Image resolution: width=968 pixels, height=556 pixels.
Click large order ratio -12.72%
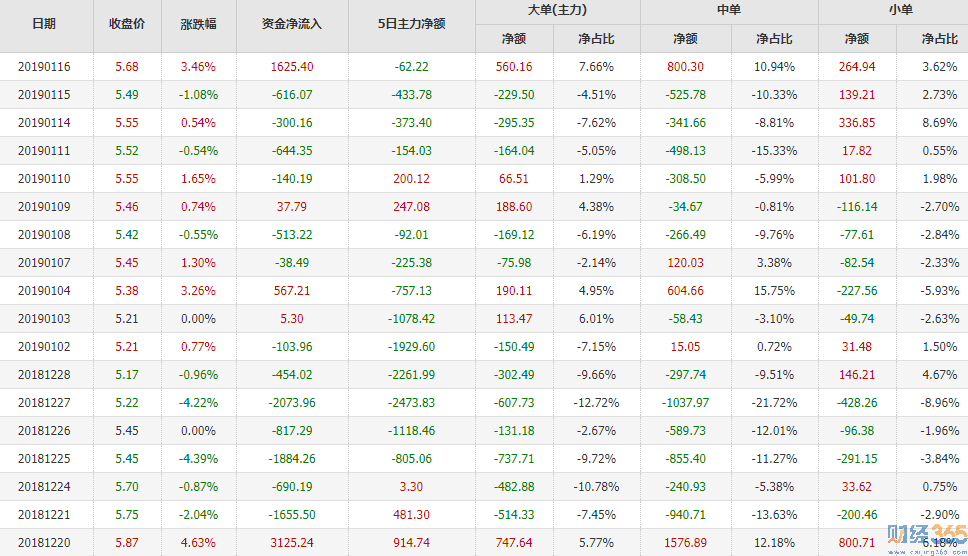596,403
